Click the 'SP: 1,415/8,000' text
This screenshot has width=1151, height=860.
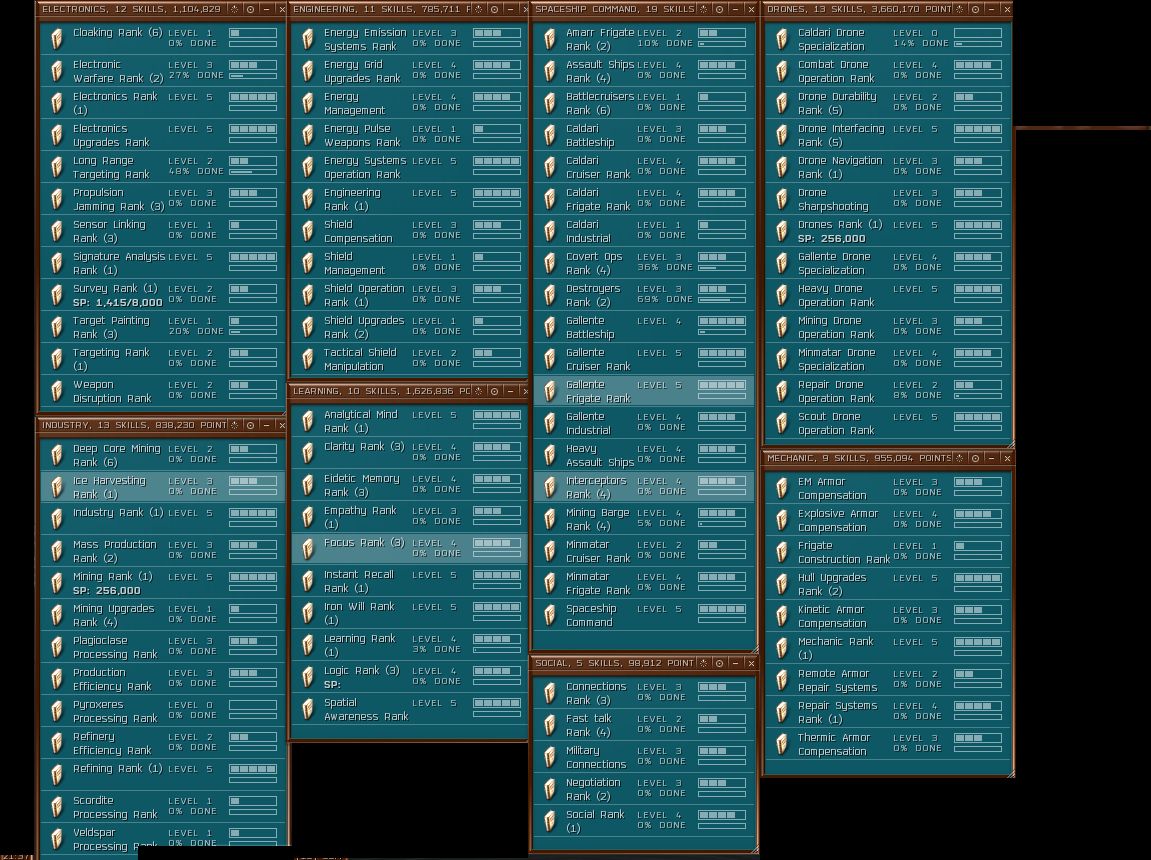coord(117,302)
